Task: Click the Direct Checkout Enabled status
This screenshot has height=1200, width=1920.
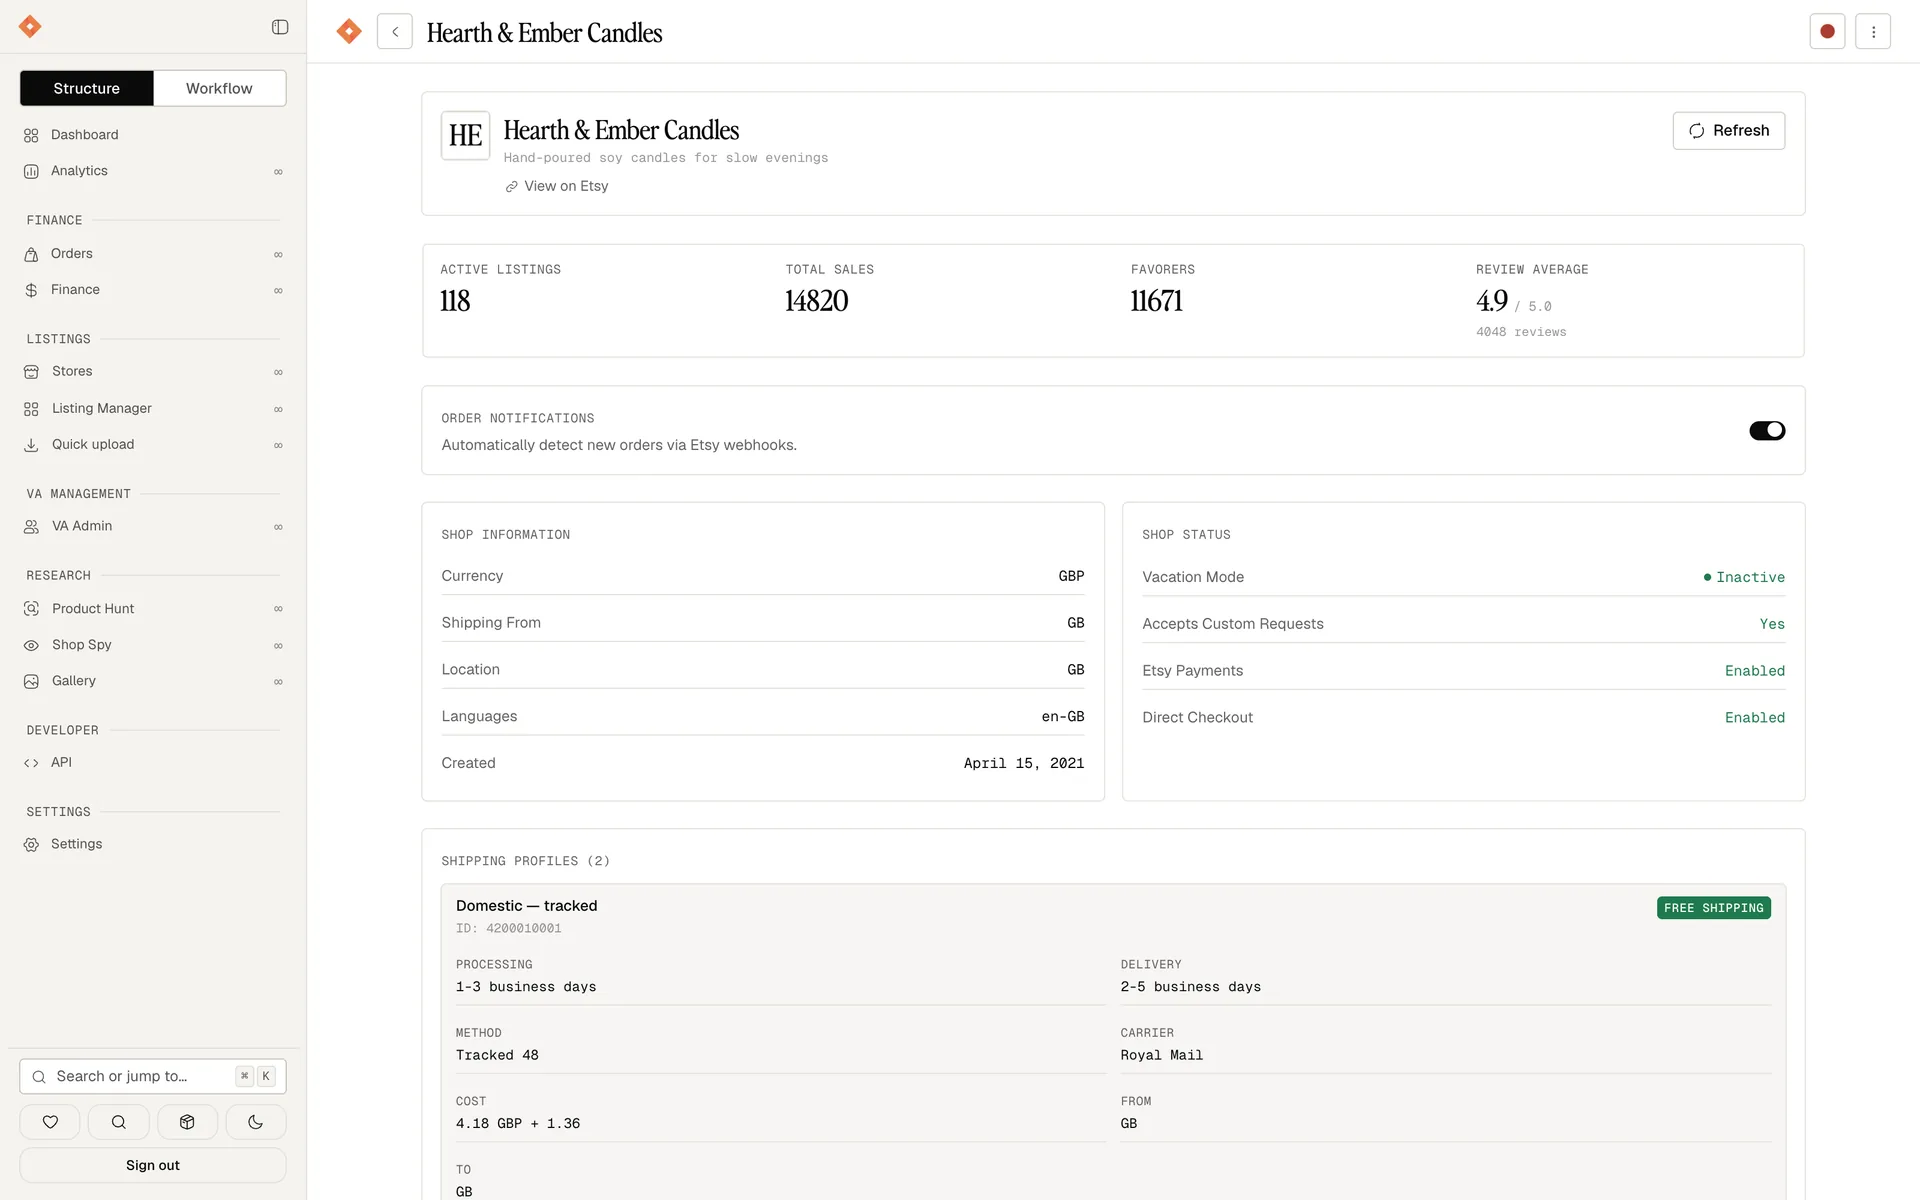Action: tap(1755, 718)
